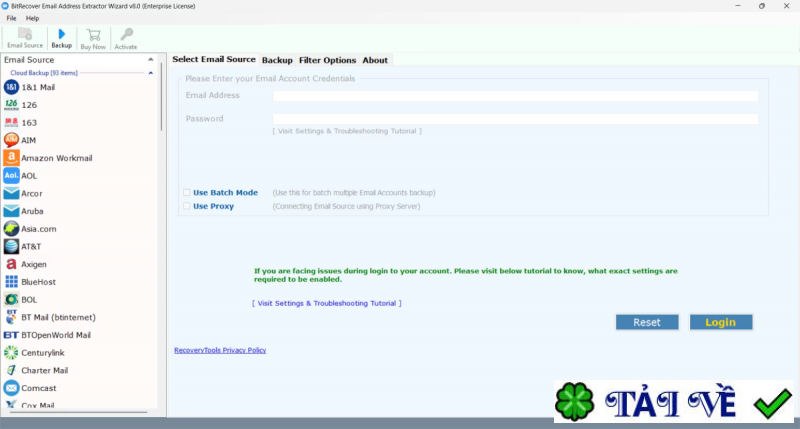Pick the AOL source icon
Viewport: 800px width, 429px height.
11,175
